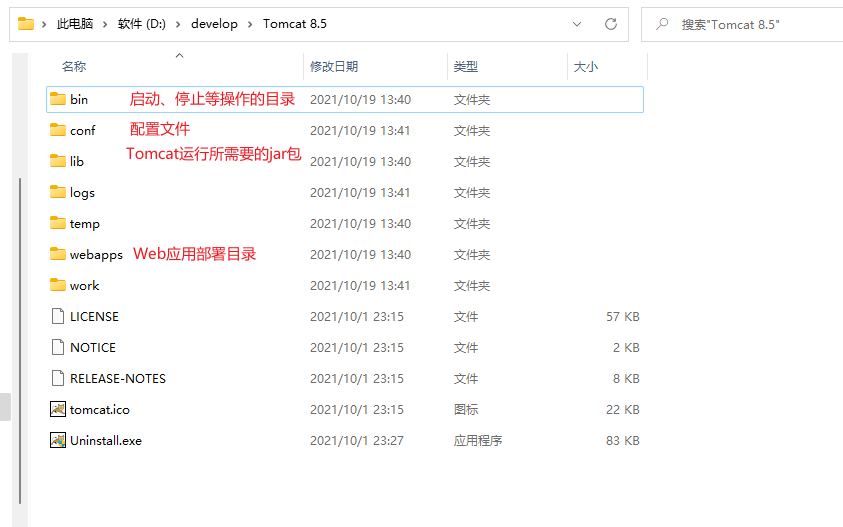Screen dimensions: 843x527
Task: Expand chevron after 此电脑 in breadcrumb
Action: (105, 24)
